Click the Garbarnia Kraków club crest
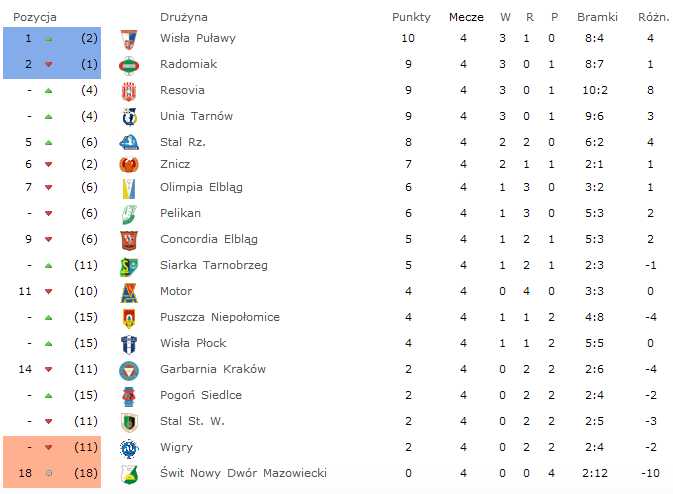Image resolution: width=673 pixels, height=494 pixels. click(x=129, y=370)
